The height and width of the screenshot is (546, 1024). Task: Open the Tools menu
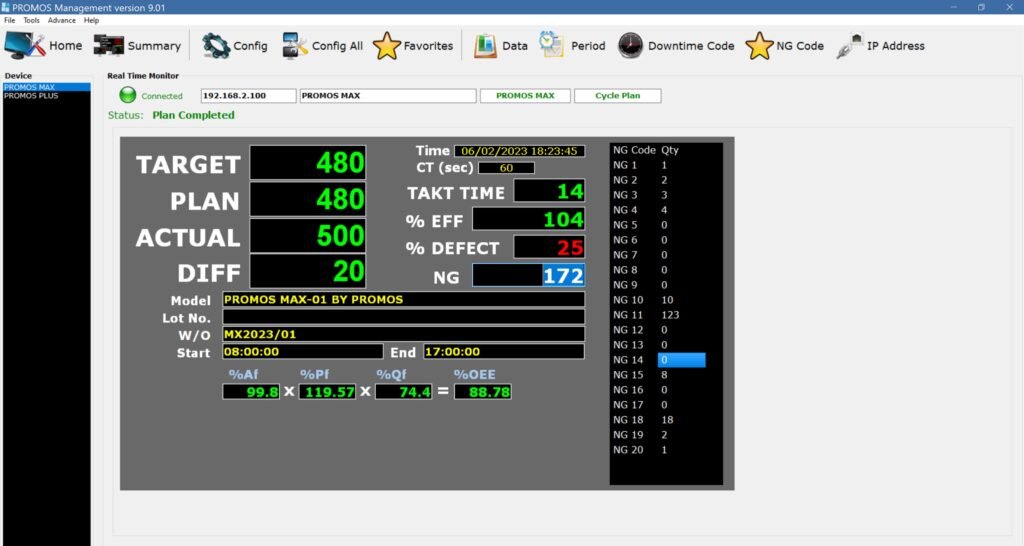click(x=31, y=20)
